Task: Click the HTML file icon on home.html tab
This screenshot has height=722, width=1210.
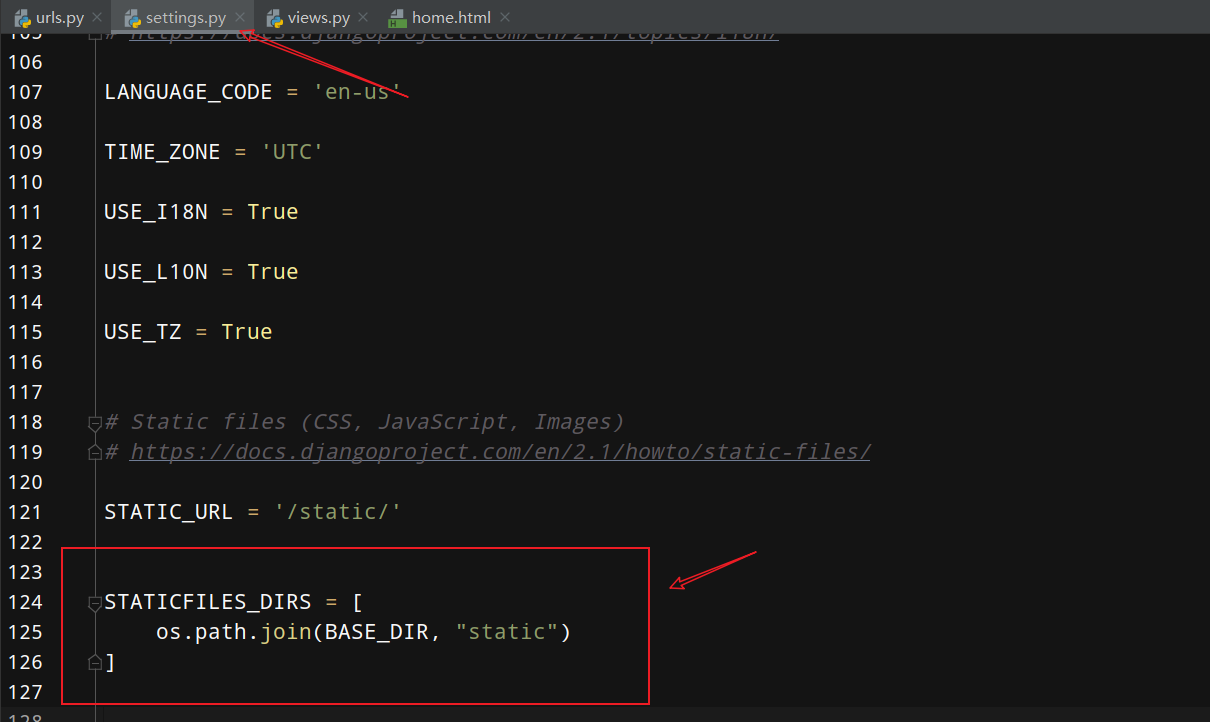Action: click(397, 17)
